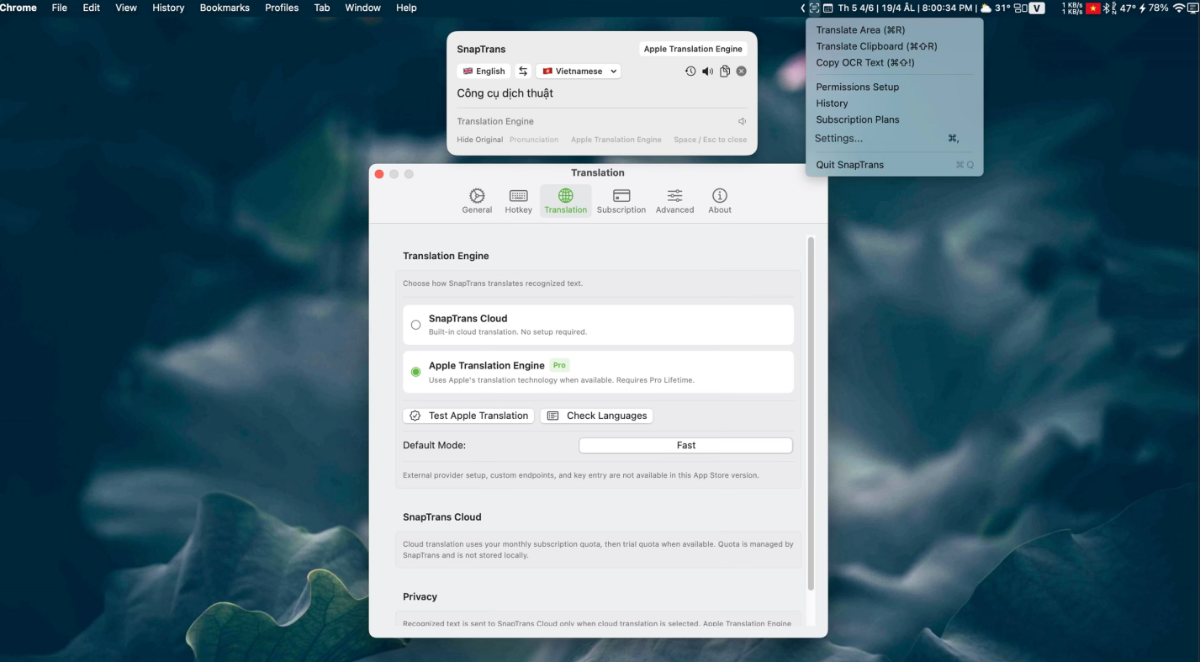Open the Vietnamese target language dropdown
The width and height of the screenshot is (1200, 662).
click(578, 71)
